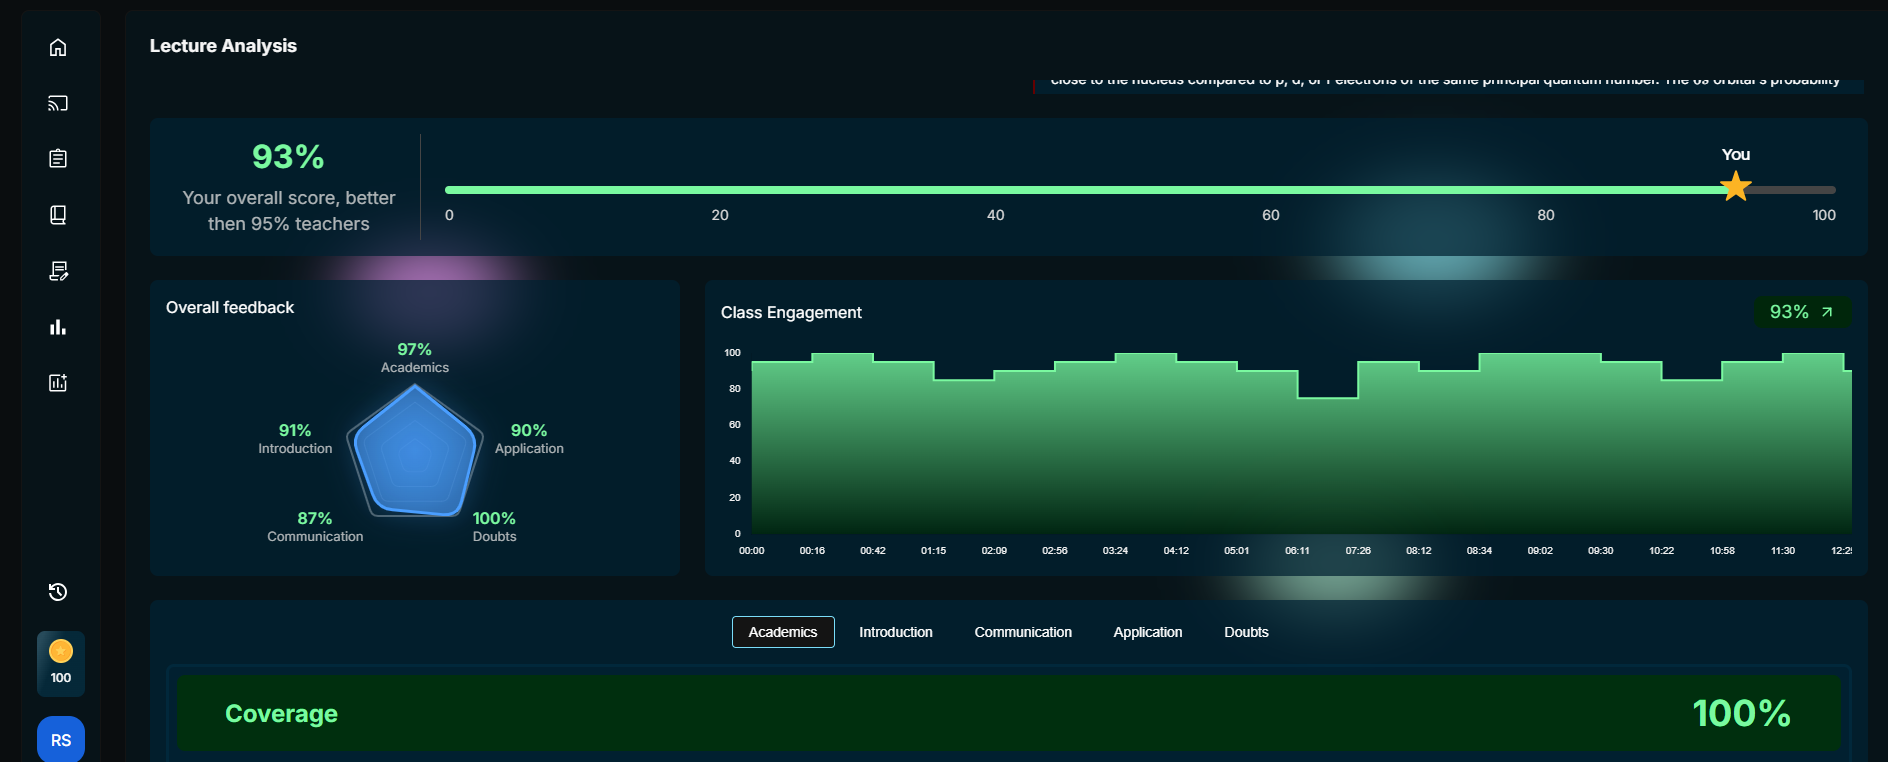This screenshot has width=1888, height=762.
Task: Open the history clock icon
Action: [58, 592]
